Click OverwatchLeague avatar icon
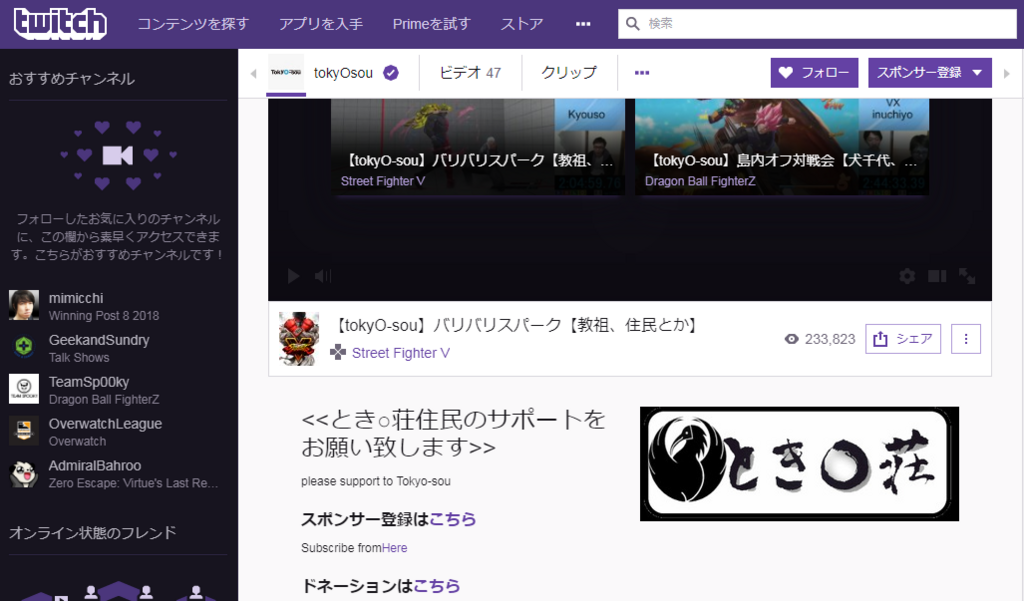 coord(24,430)
